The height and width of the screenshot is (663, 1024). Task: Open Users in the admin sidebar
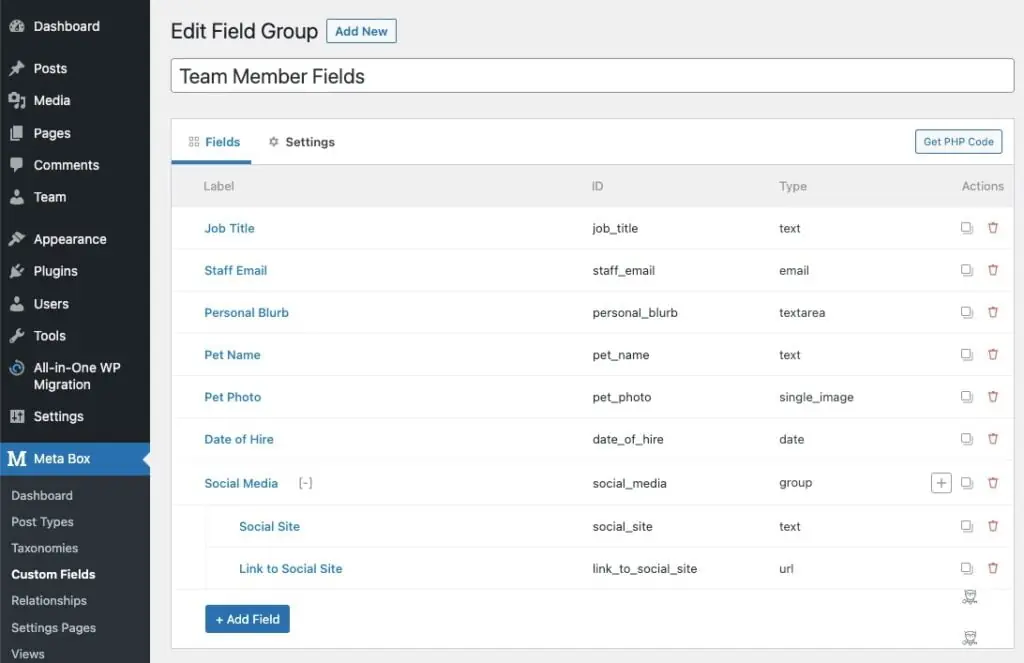[x=75, y=304]
